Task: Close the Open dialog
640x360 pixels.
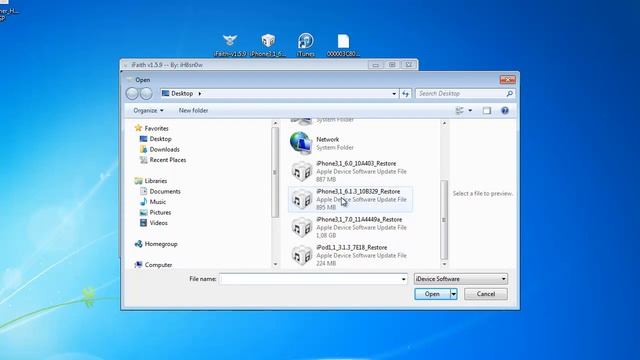Action: click(507, 80)
